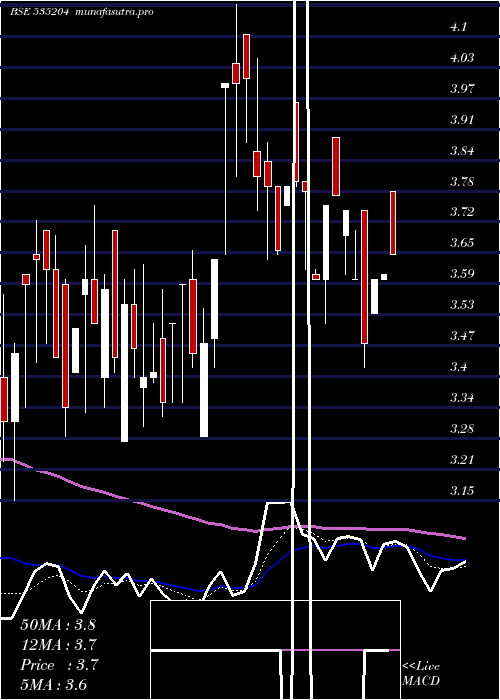
Task: Click the 12MA : 3.7 readout
Action: coord(58,645)
